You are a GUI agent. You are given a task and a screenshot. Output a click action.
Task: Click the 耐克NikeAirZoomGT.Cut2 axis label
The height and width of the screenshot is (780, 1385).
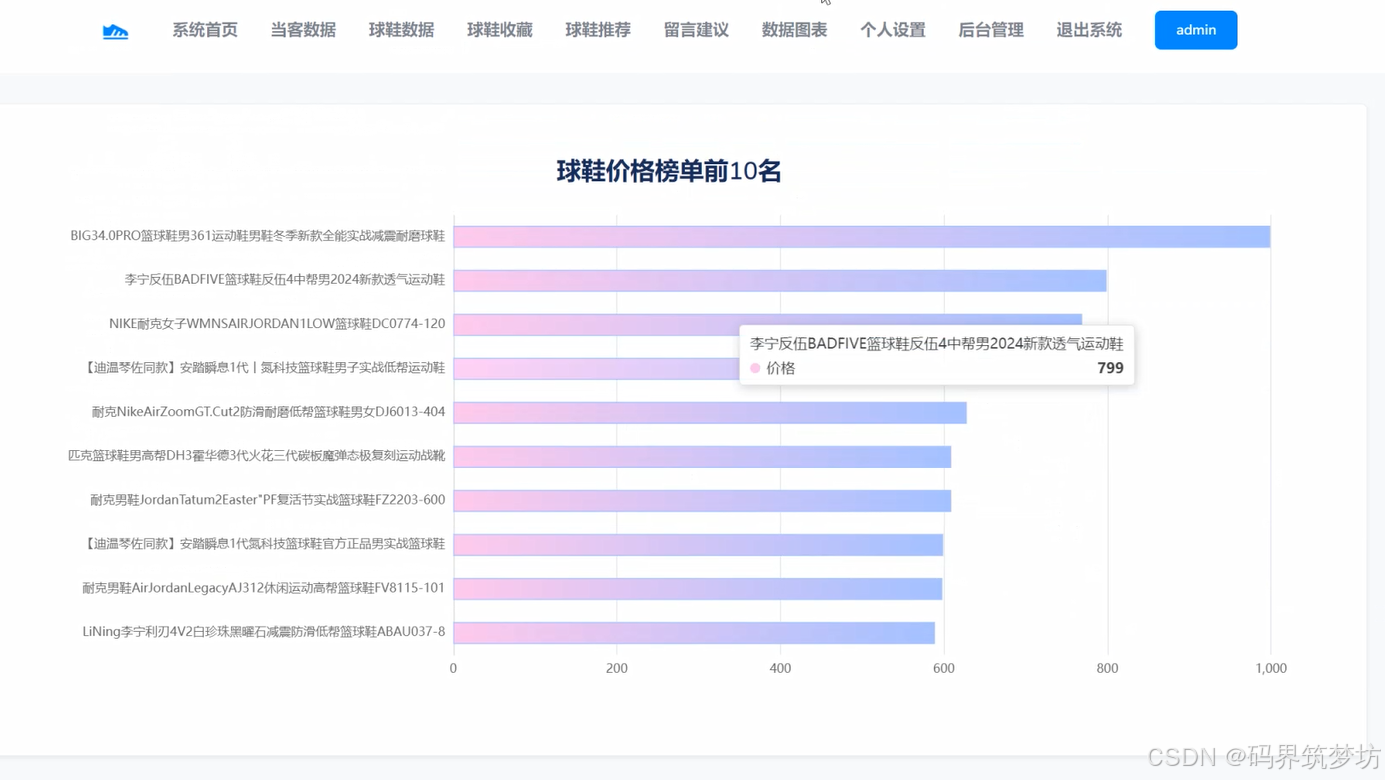tap(269, 412)
